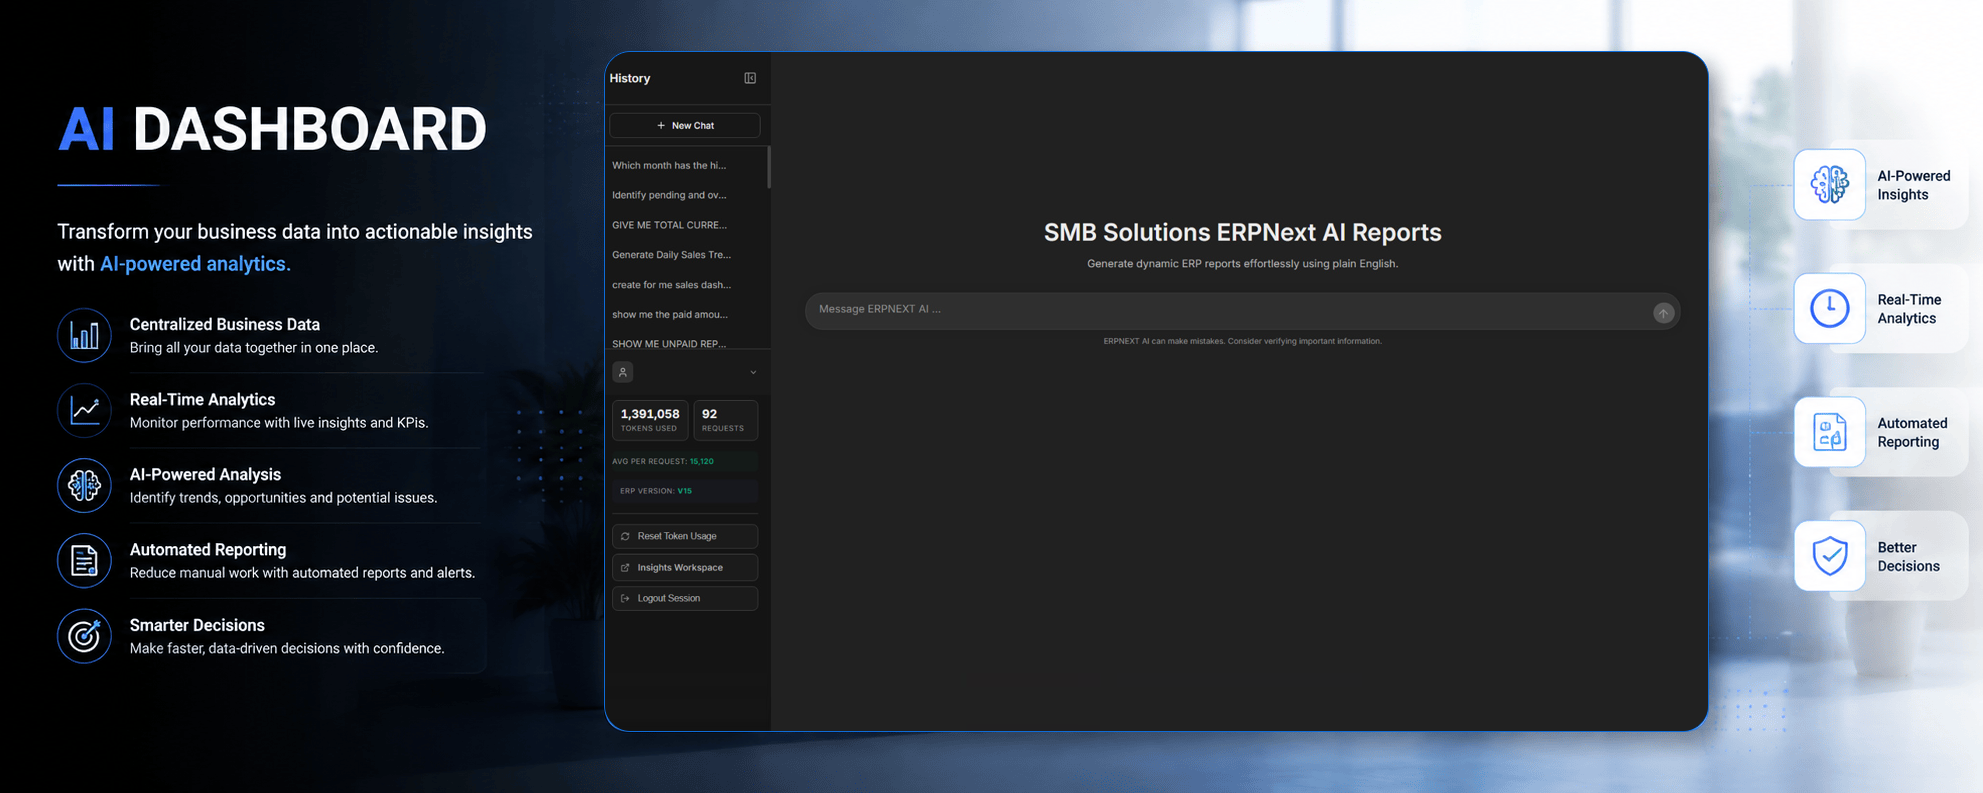Click the 'ERP VERSION: V15' line
The width and height of the screenshot is (1983, 793).
click(x=685, y=491)
